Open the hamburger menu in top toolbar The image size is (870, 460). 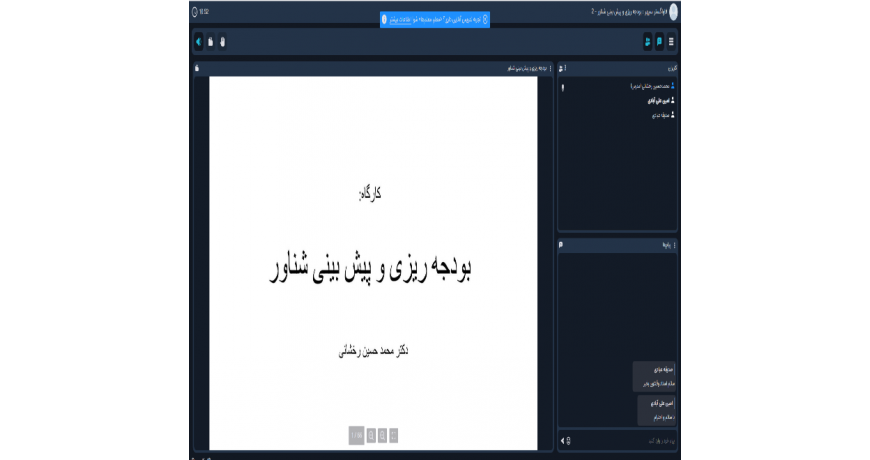(671, 42)
